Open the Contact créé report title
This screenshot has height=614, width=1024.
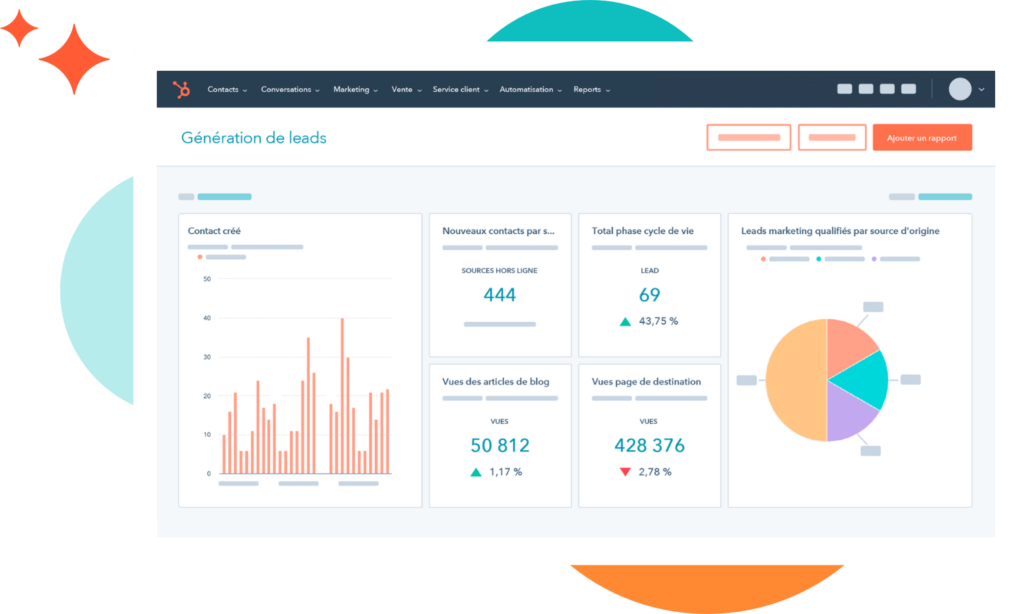pyautogui.click(x=214, y=231)
